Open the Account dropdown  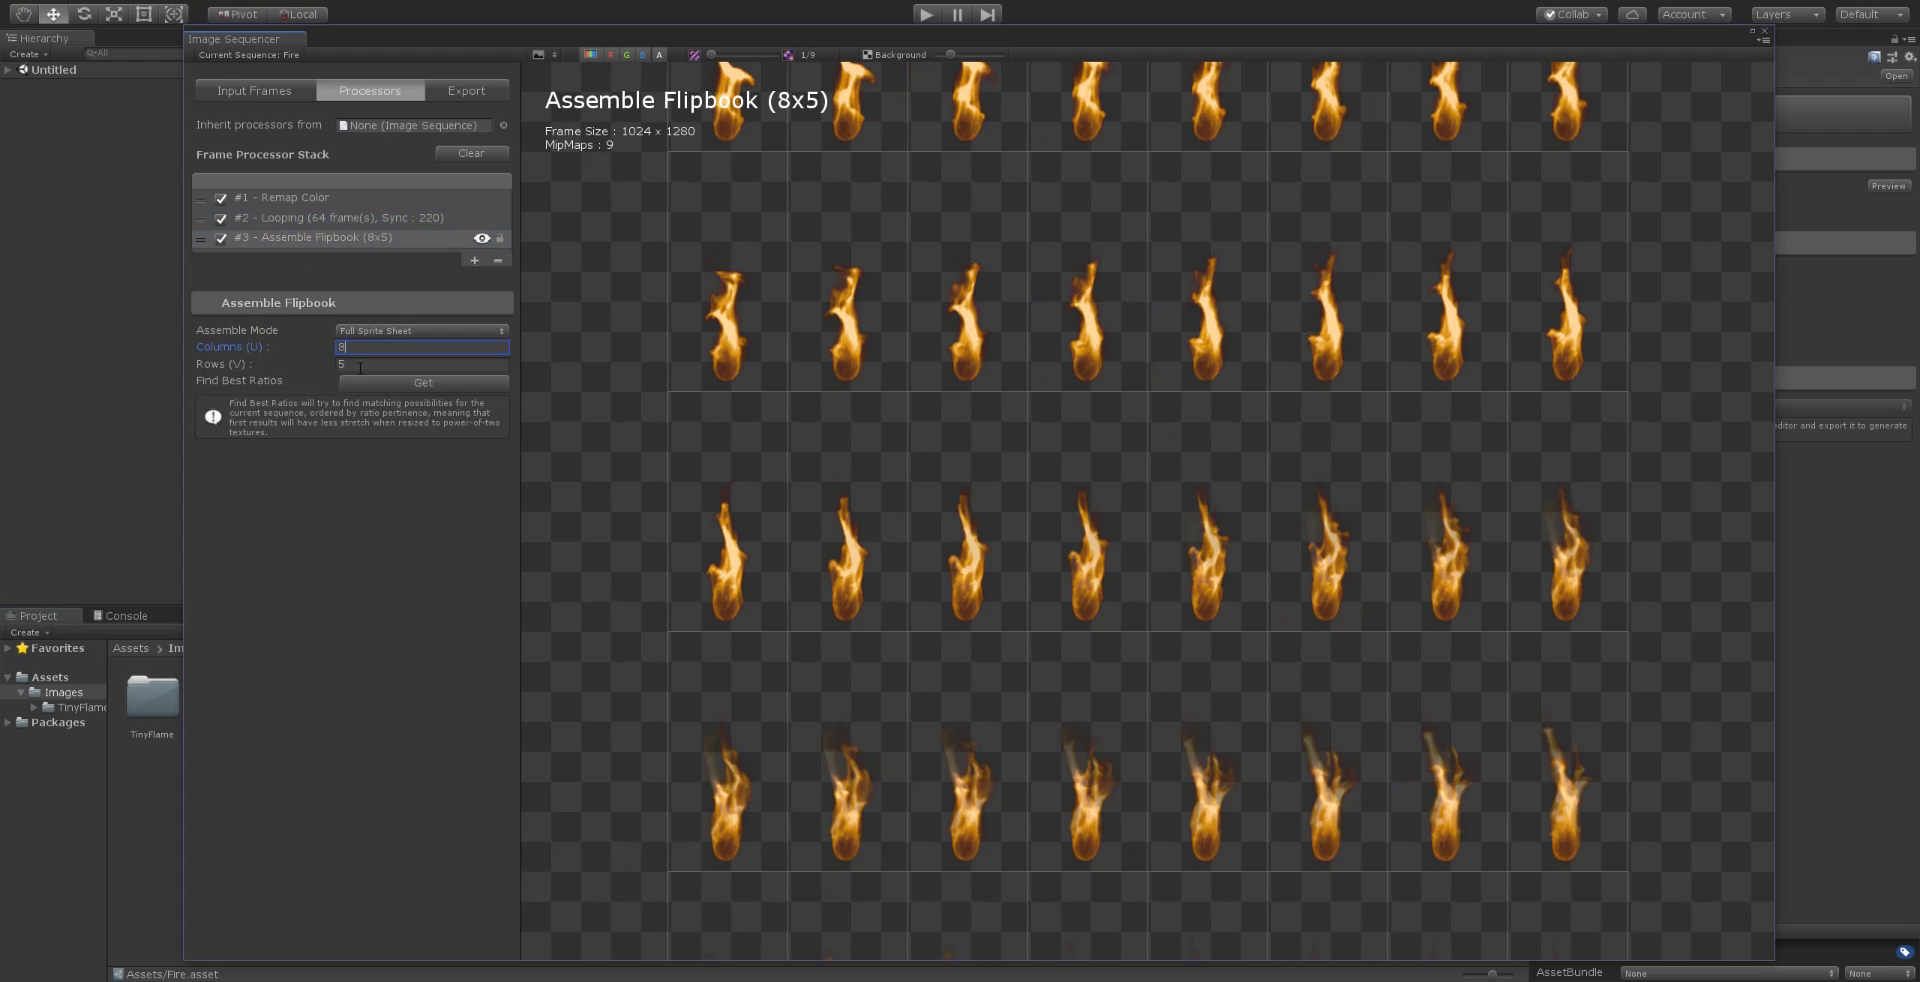(x=1694, y=14)
